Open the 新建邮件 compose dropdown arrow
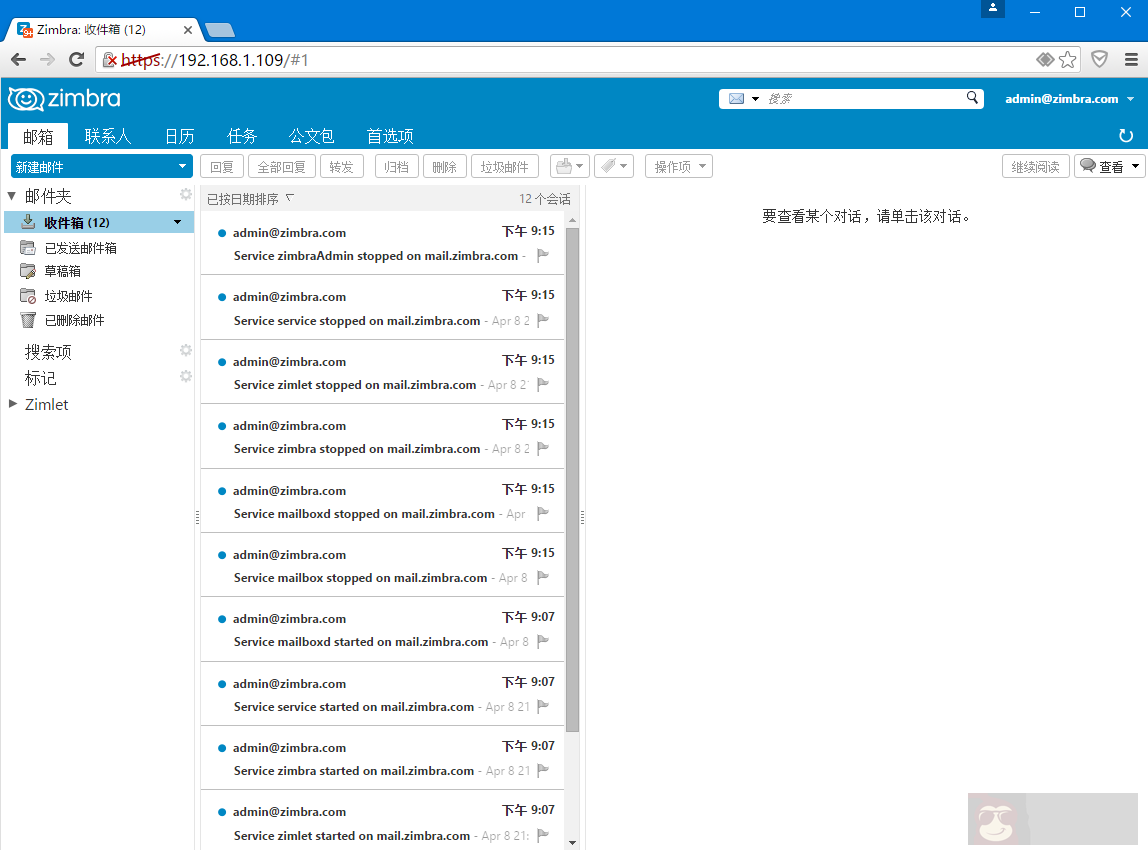 click(180, 166)
